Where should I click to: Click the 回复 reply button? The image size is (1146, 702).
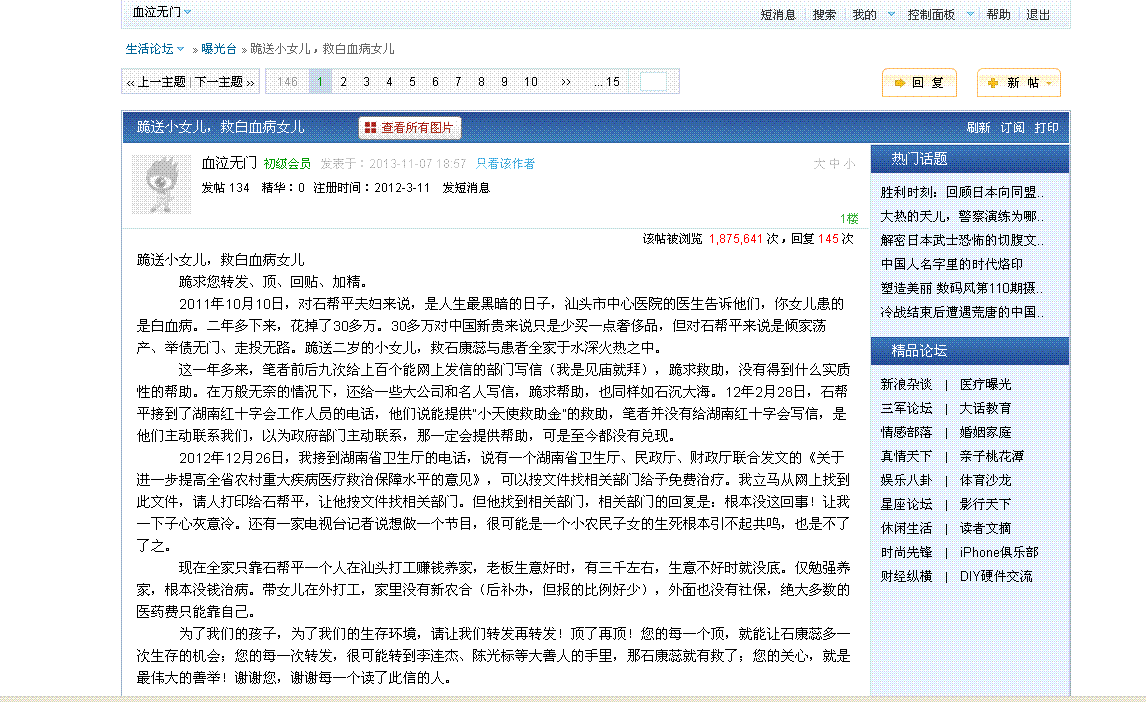[919, 83]
